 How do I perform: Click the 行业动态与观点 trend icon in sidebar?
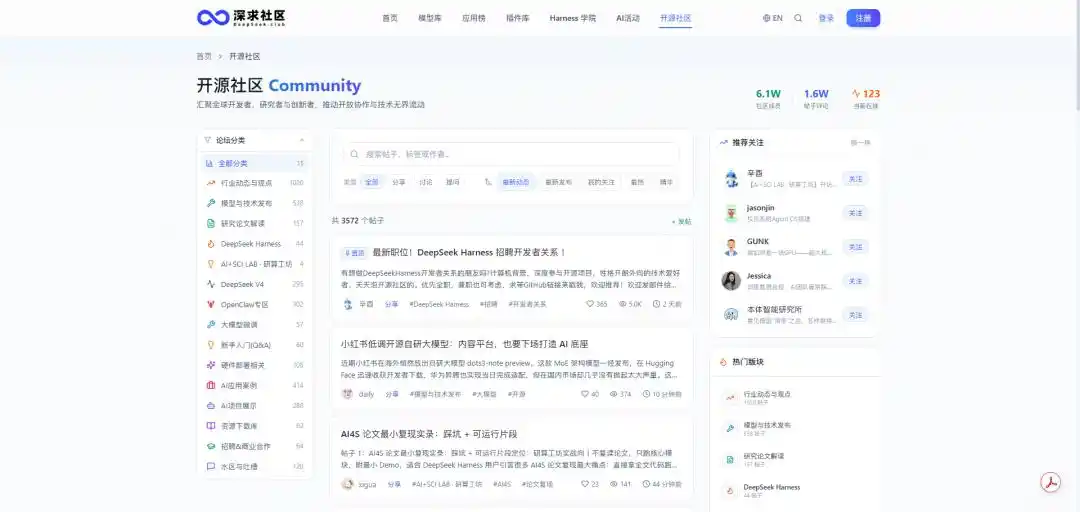211,183
